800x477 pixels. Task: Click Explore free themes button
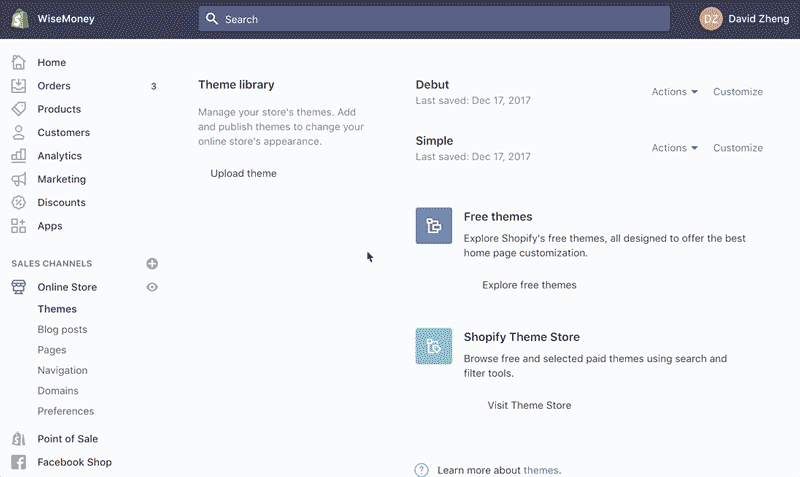(529, 285)
